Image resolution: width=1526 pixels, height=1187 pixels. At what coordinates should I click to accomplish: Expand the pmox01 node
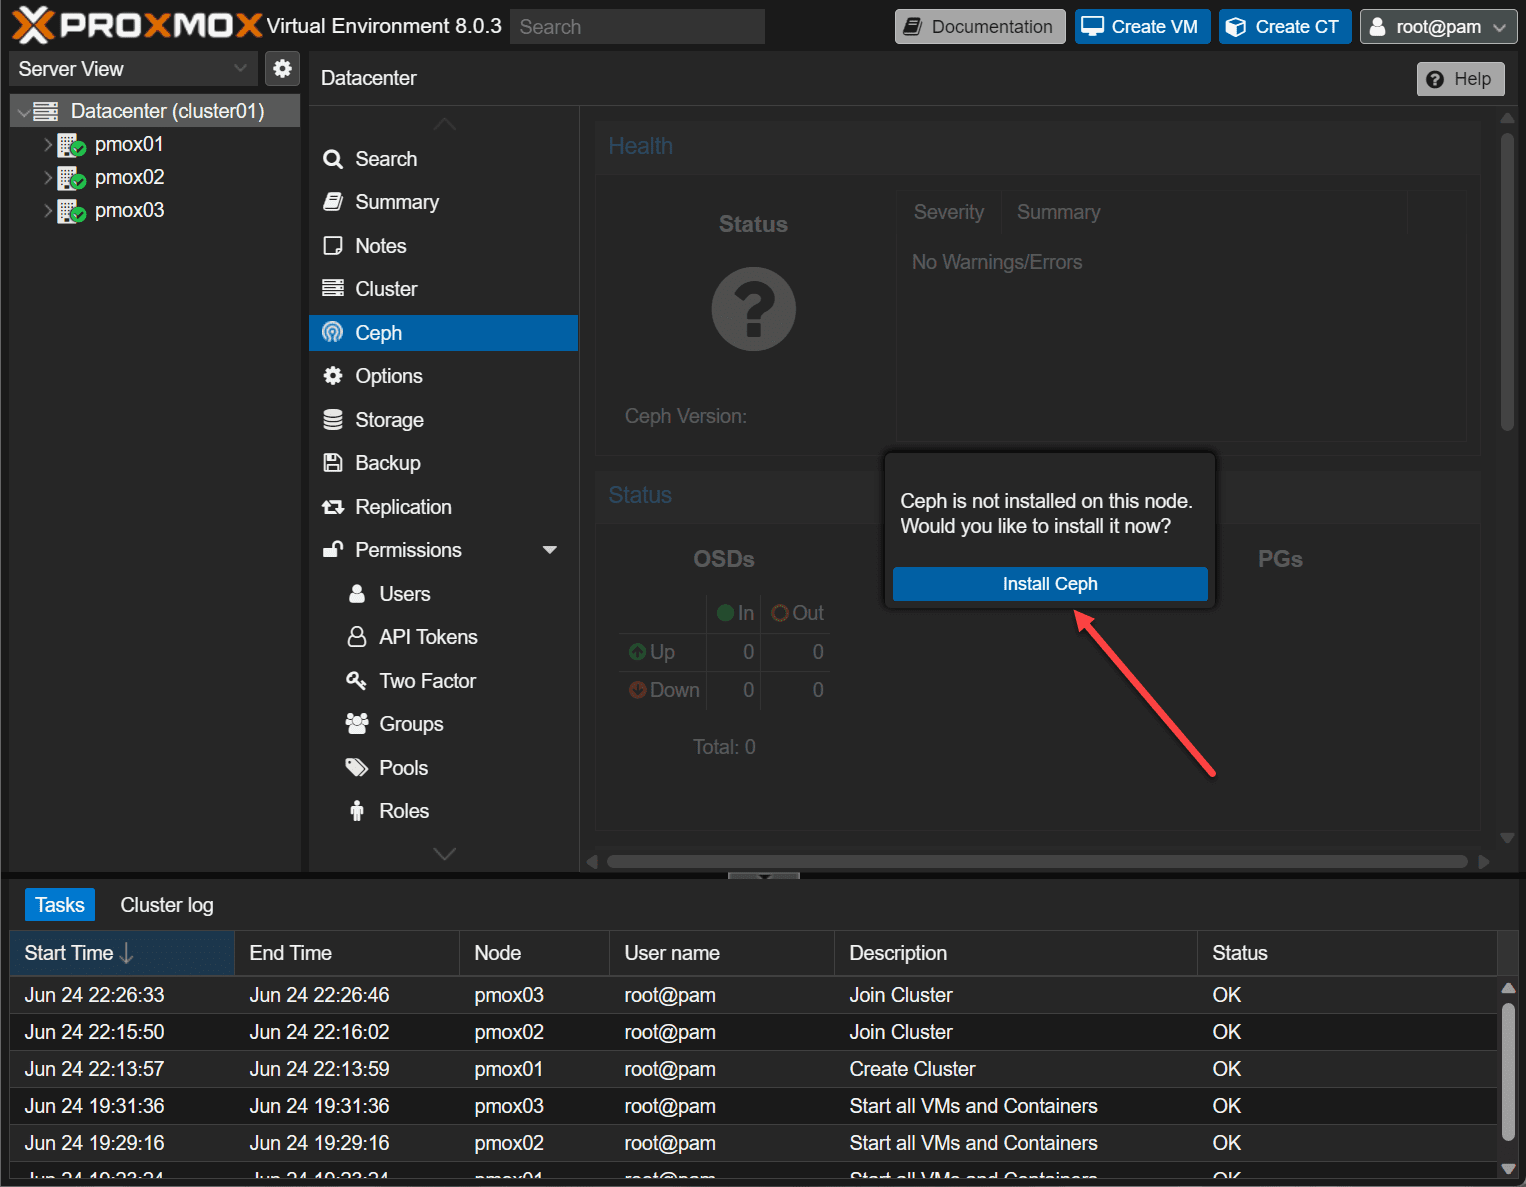point(48,144)
